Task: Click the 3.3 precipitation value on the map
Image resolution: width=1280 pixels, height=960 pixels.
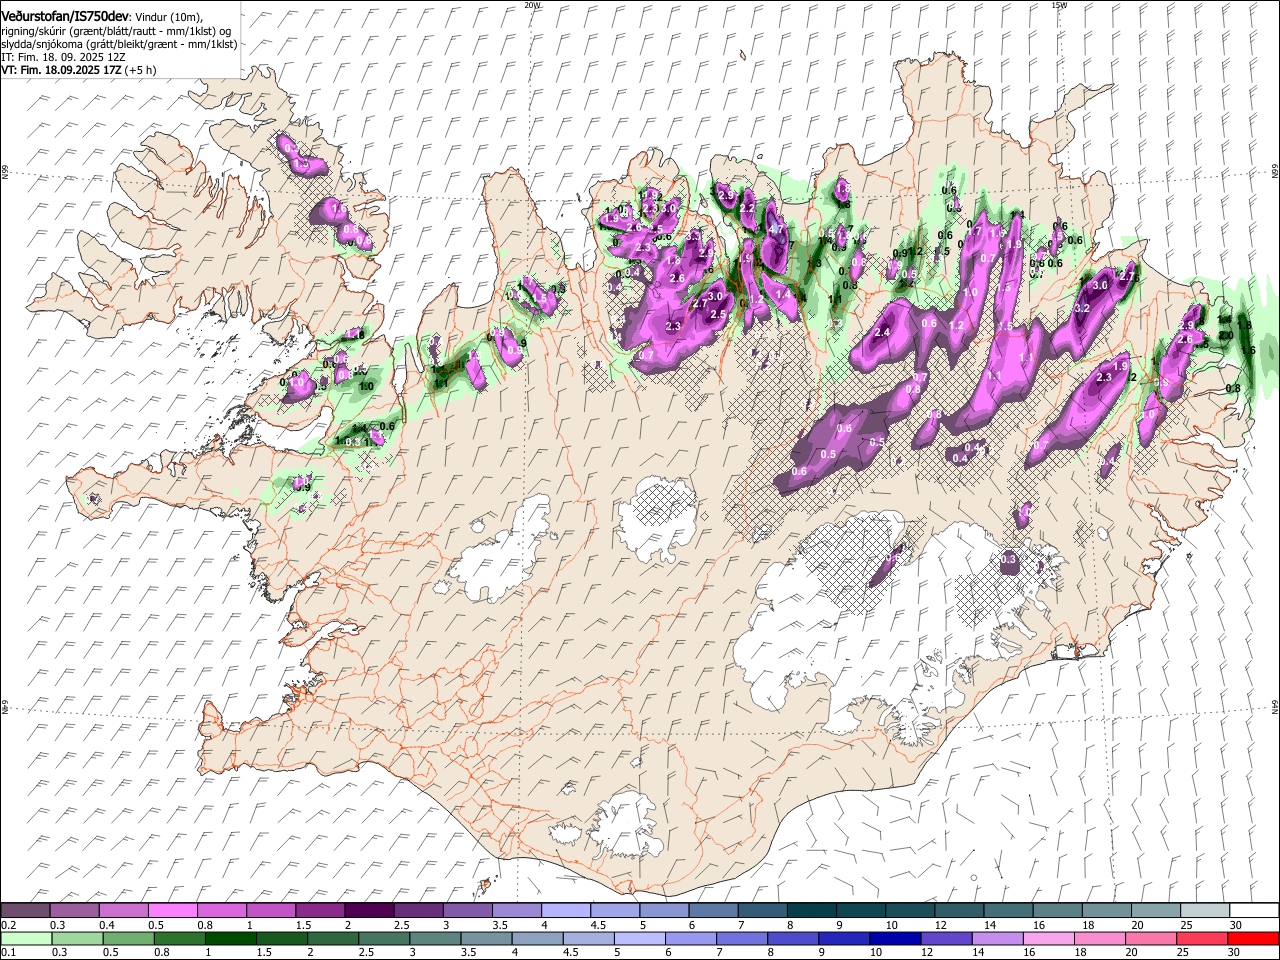Action: pos(694,235)
